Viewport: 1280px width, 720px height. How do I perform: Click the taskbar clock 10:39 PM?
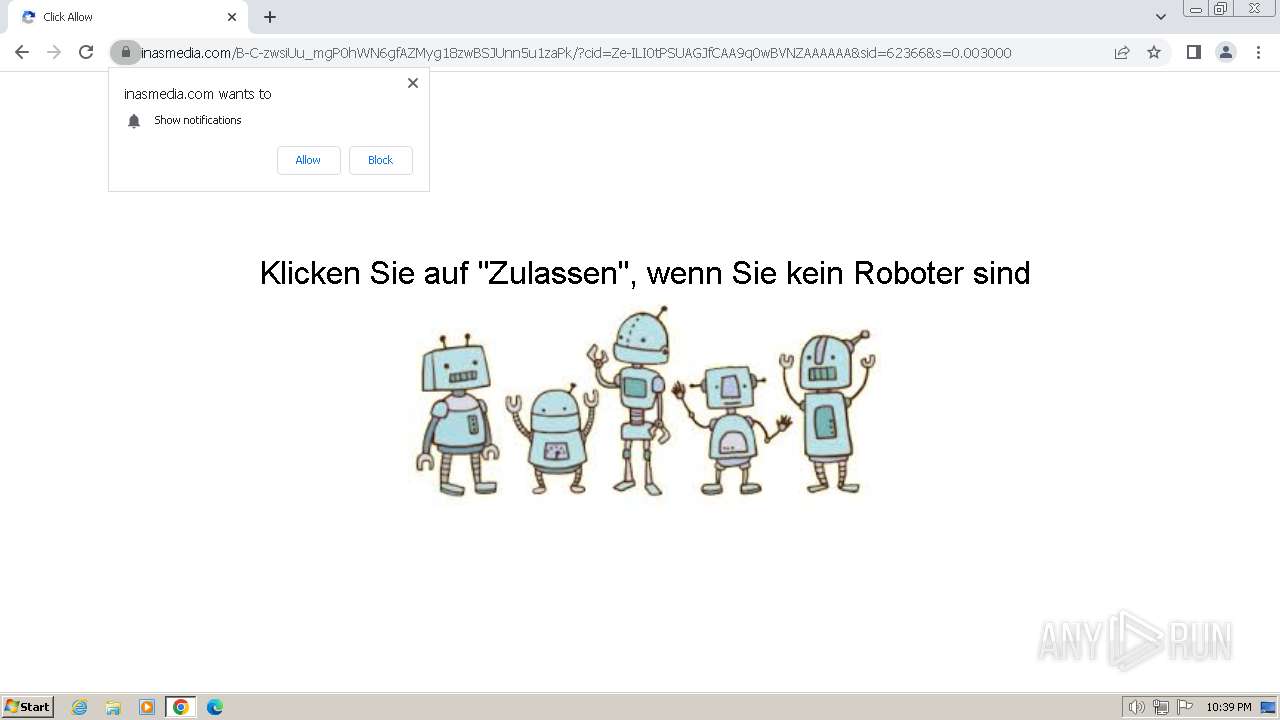click(x=1229, y=707)
